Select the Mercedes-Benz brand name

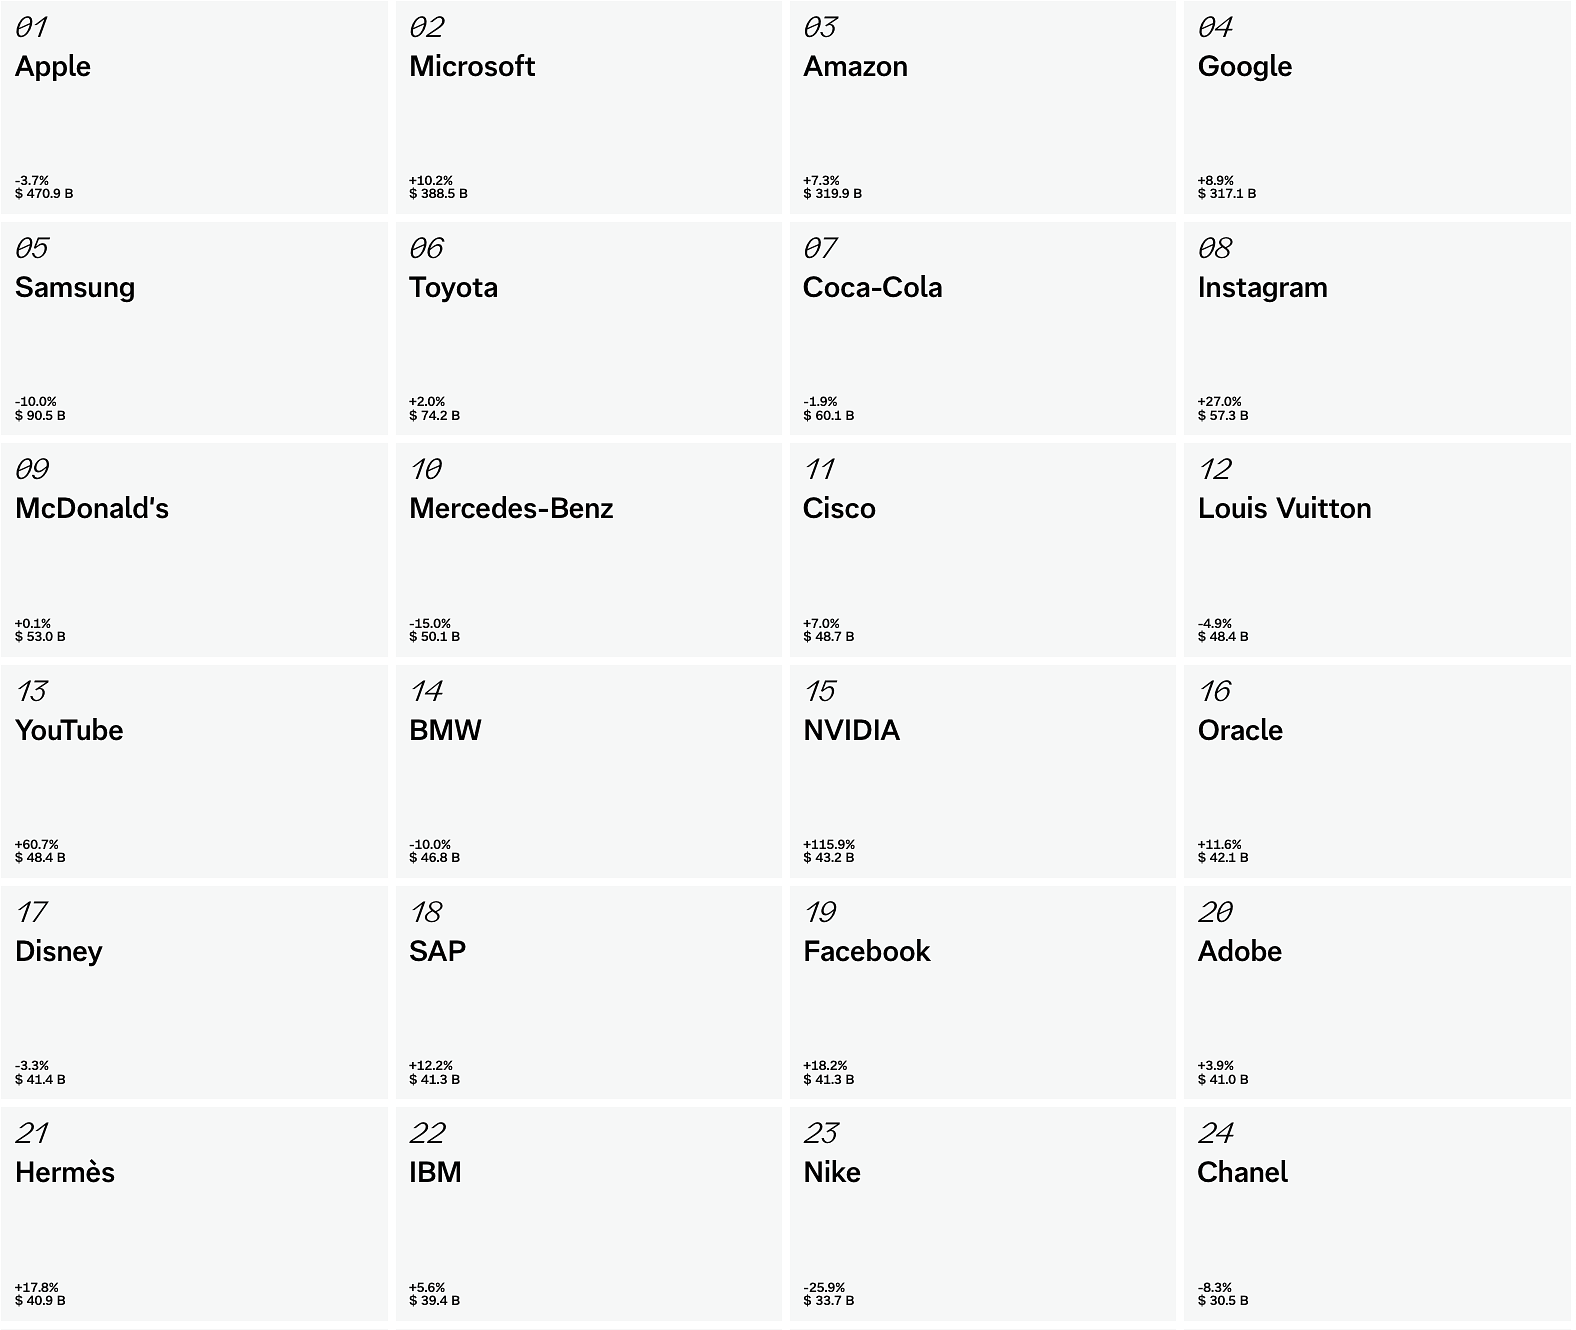pos(511,509)
